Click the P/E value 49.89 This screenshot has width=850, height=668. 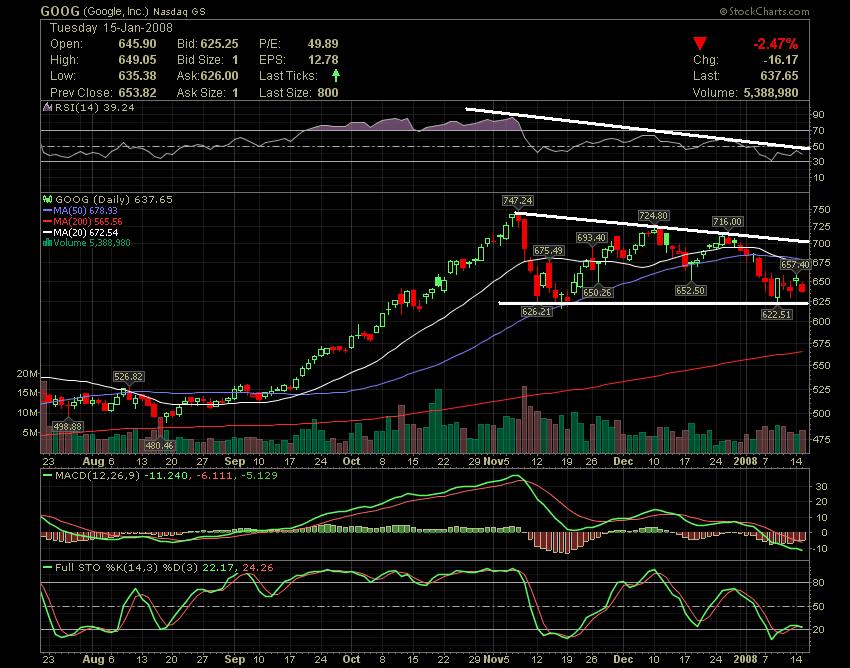point(323,44)
